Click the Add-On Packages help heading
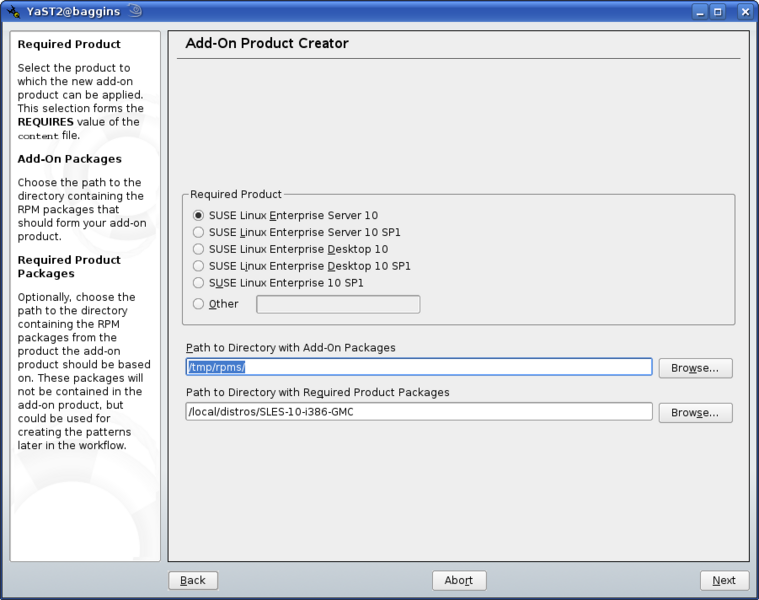759x600 pixels. click(70, 159)
